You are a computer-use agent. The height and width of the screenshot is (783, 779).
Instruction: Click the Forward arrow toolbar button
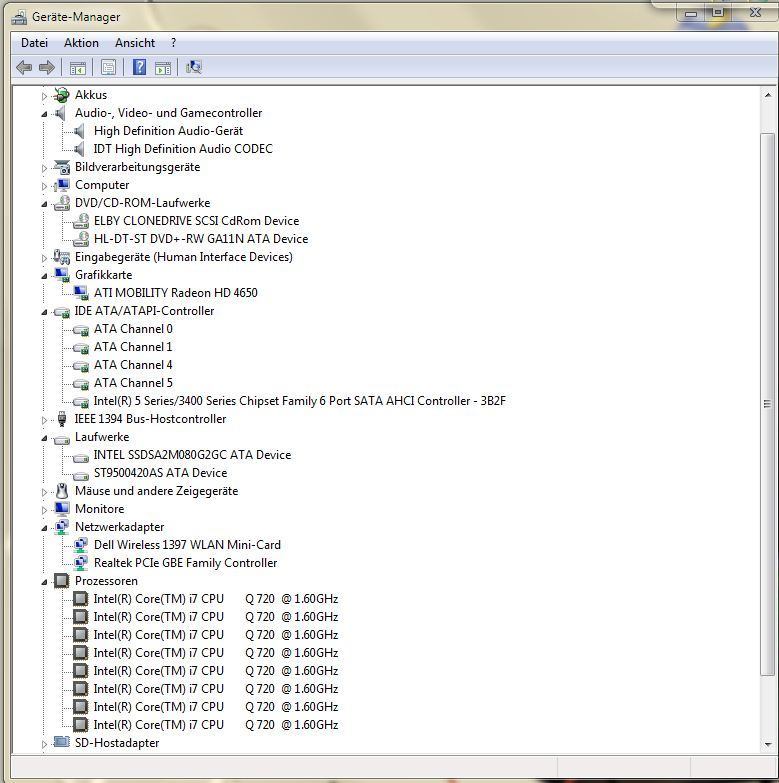pyautogui.click(x=46, y=67)
